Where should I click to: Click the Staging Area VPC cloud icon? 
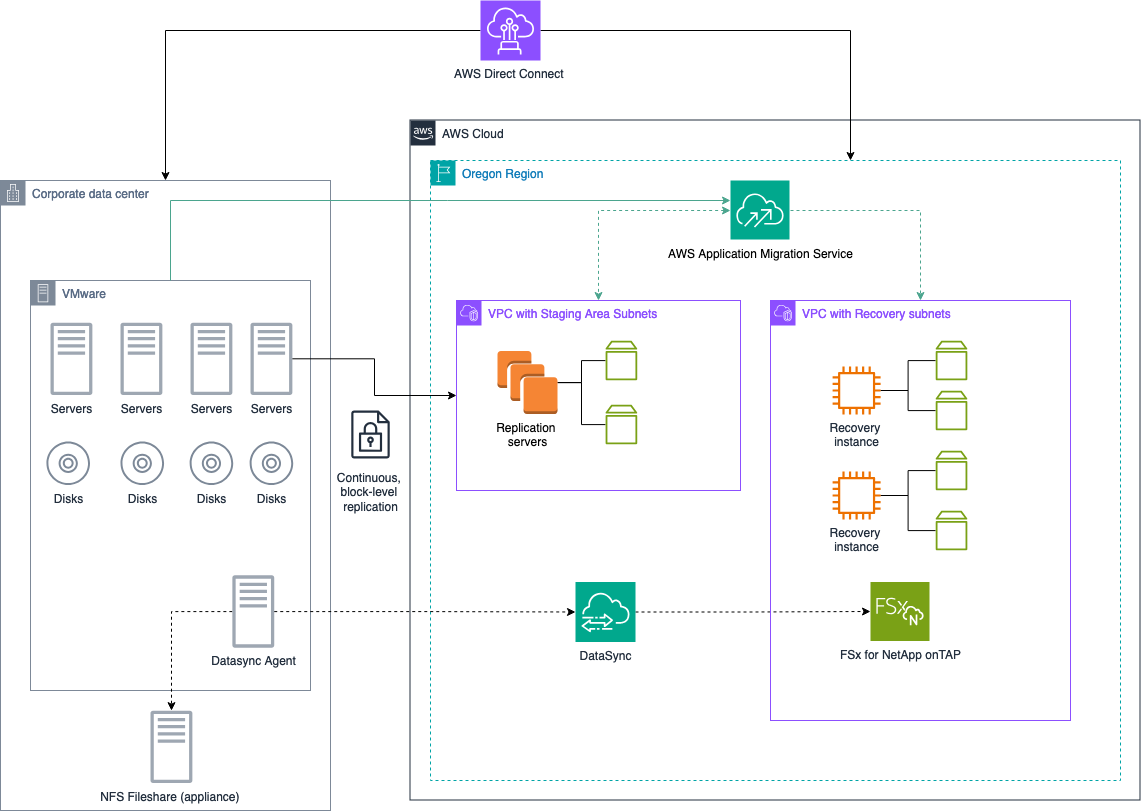tap(469, 313)
